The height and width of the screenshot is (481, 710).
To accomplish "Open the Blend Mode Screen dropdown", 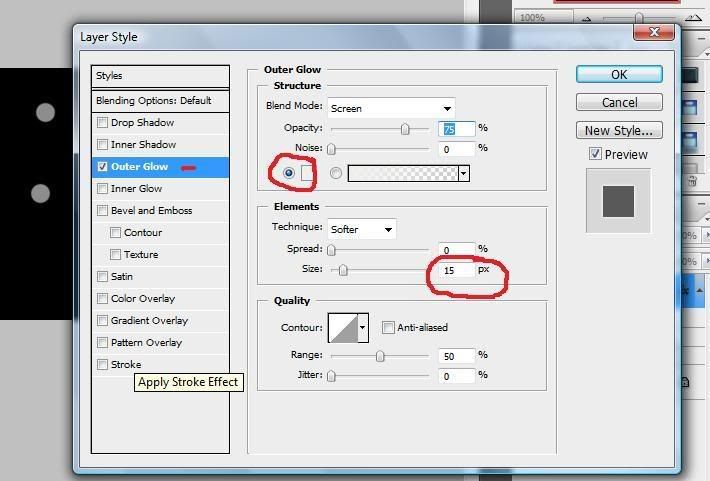I will (391, 108).
